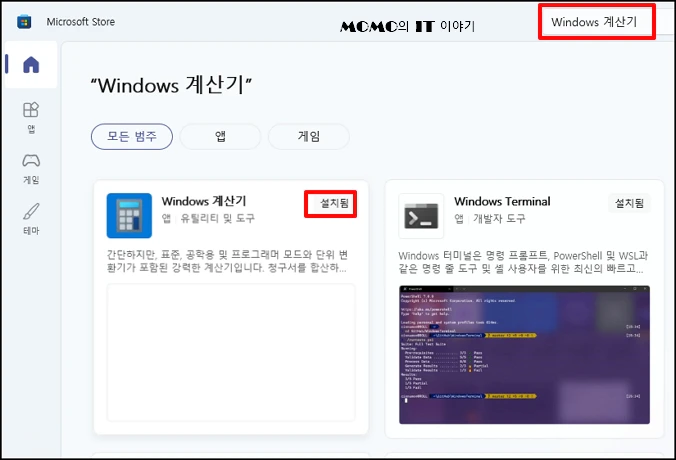Screen dimensions: 676x460
Task: Click the 유틸리티 및 도구 category text
Action: point(217,219)
